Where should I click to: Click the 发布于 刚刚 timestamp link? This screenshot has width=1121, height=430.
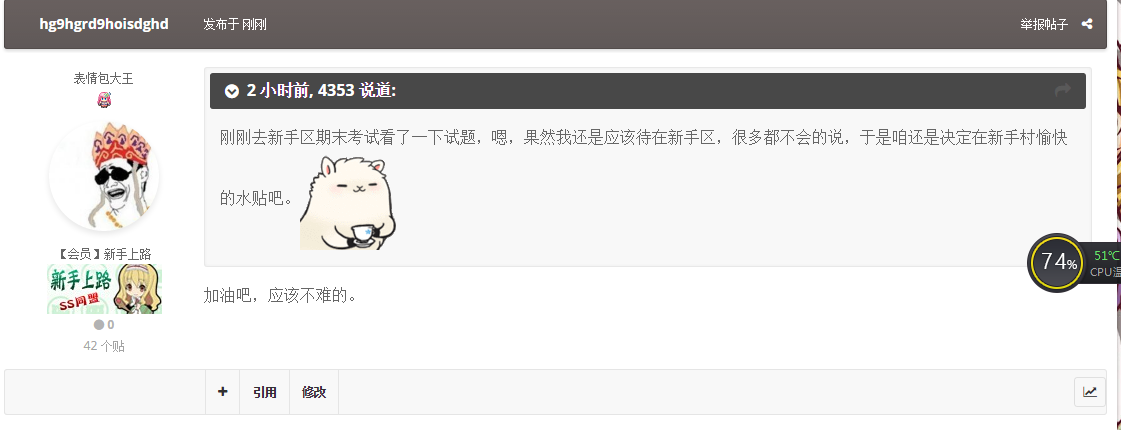click(234, 24)
